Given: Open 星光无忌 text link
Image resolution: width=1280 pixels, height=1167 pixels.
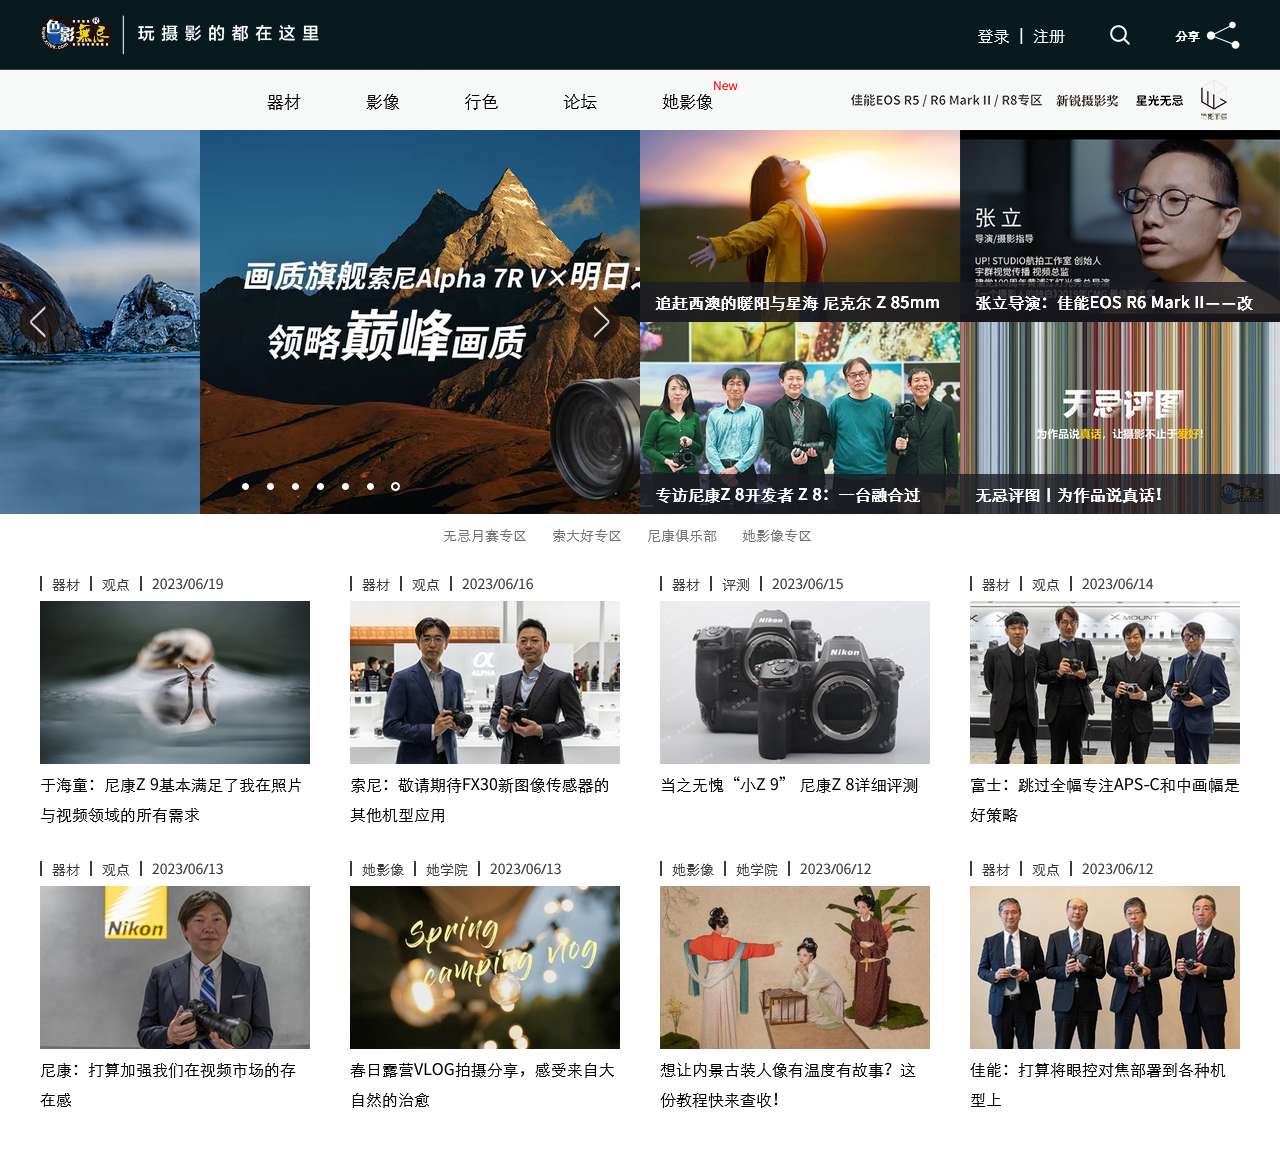Looking at the screenshot, I should [1159, 100].
